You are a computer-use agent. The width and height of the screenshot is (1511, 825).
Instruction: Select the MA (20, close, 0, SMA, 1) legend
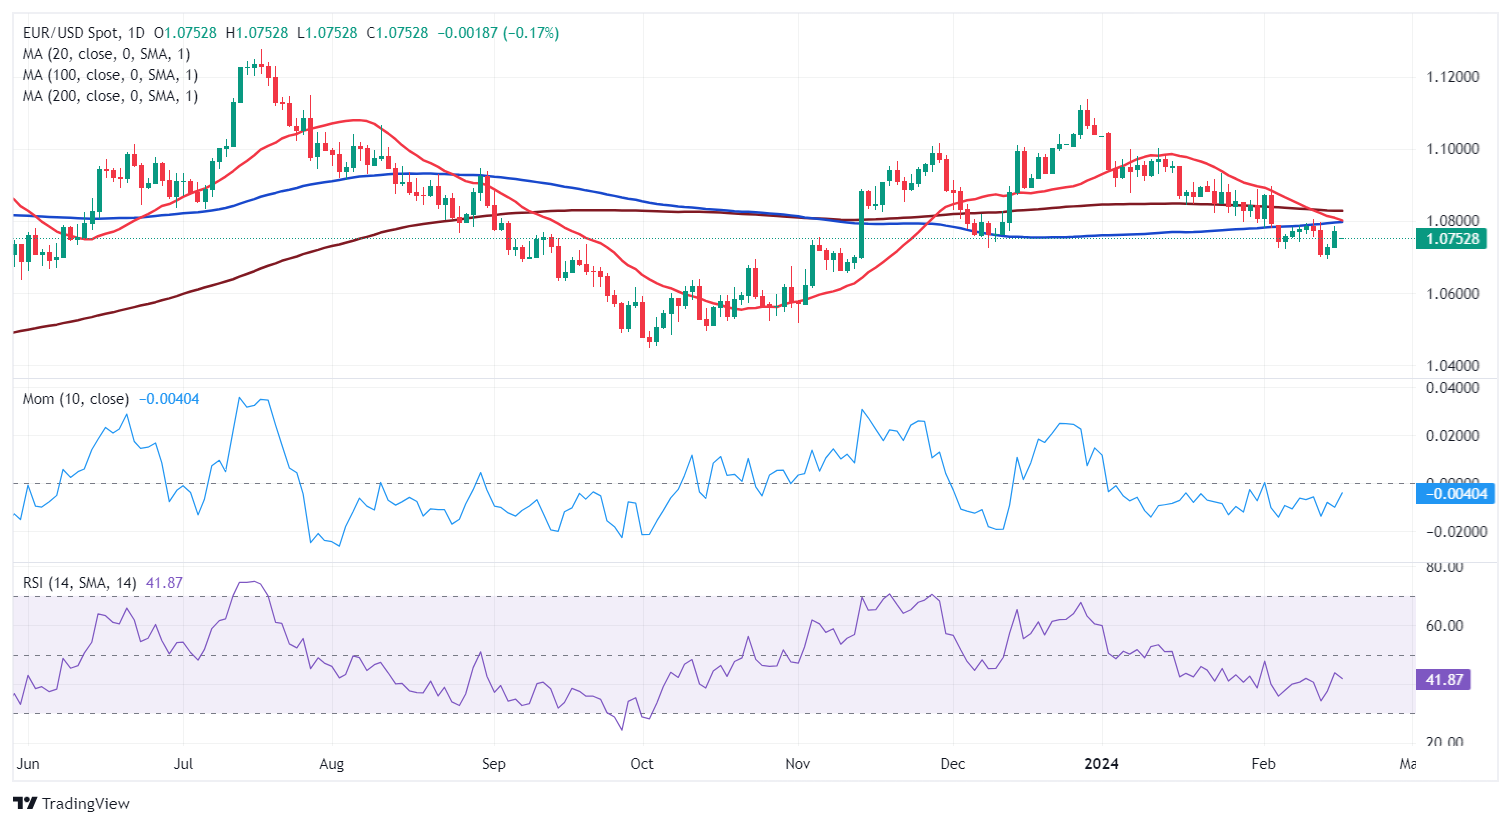point(106,54)
